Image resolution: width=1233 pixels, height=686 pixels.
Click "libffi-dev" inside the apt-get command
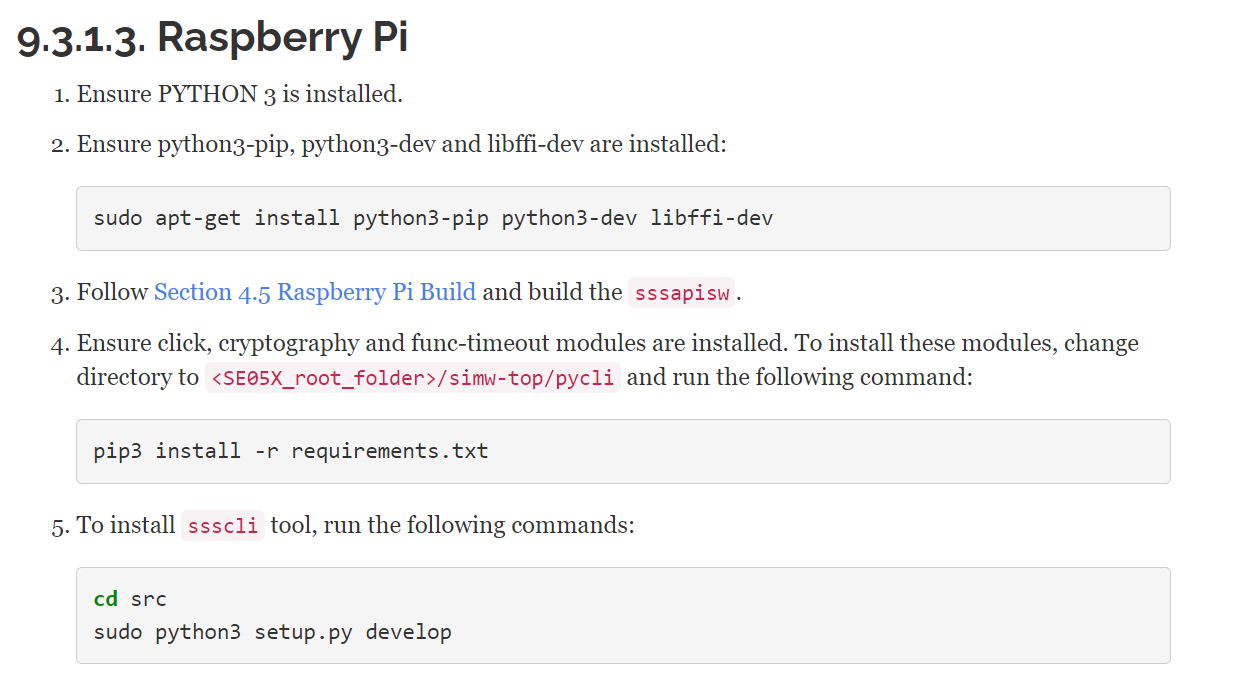coord(711,218)
